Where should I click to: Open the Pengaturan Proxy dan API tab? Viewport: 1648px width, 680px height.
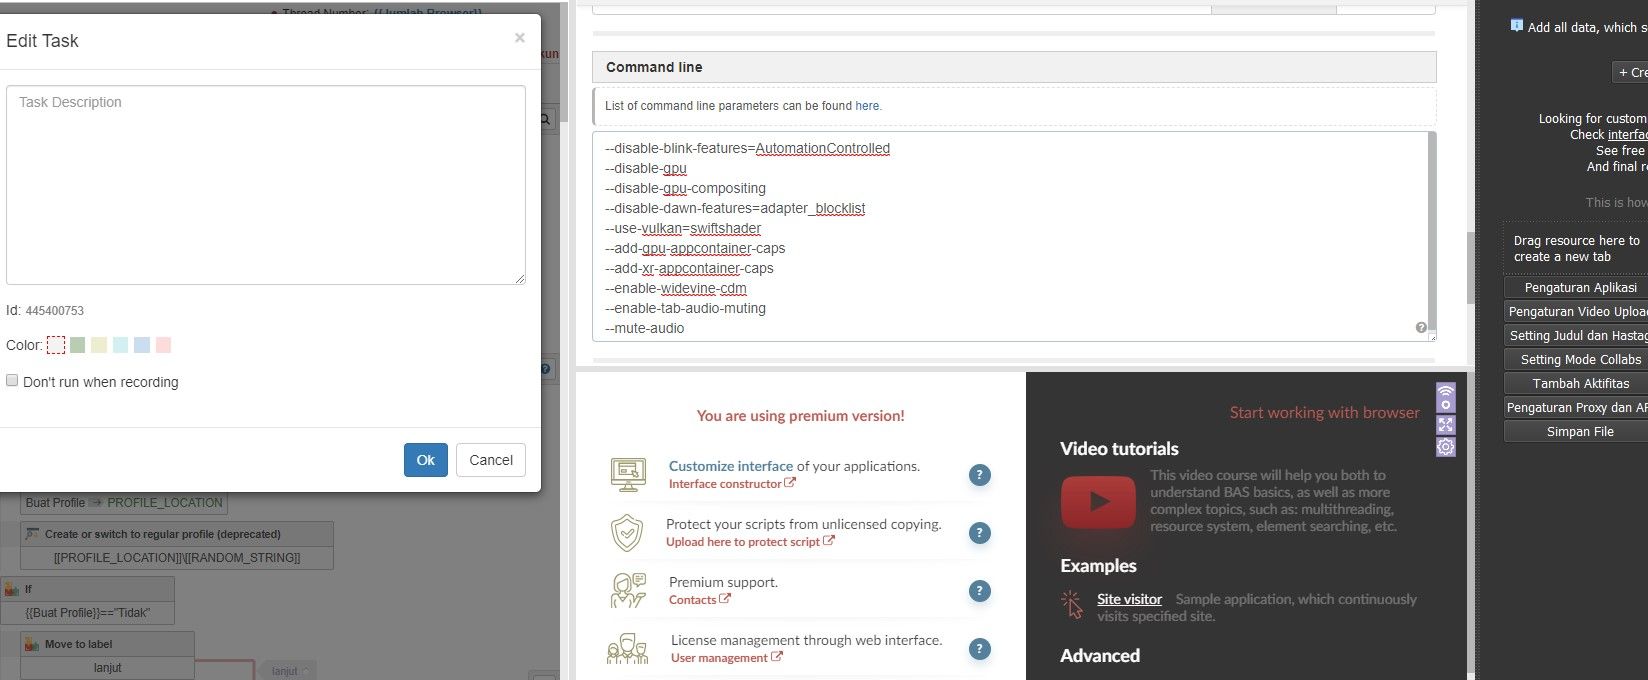point(1576,408)
